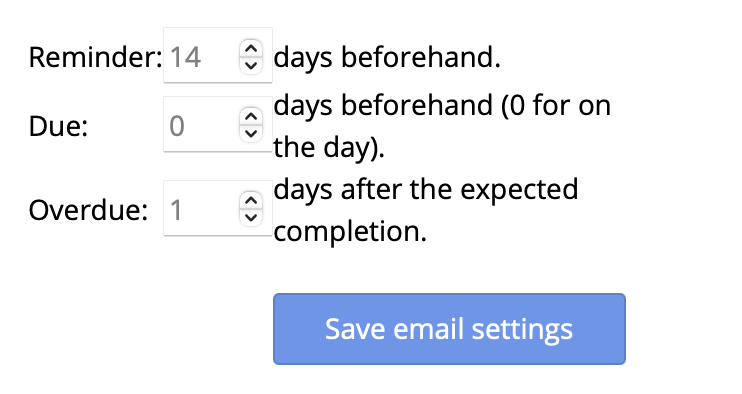This screenshot has width=742, height=394.
Task: Click the 1 value in Overdue box
Action: point(176,210)
